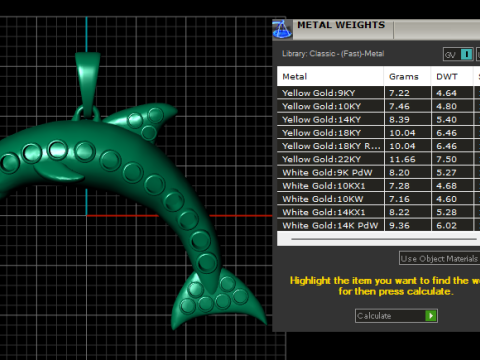Select White Gold:10KX1 row
This screenshot has height=360, width=480.
point(378,186)
